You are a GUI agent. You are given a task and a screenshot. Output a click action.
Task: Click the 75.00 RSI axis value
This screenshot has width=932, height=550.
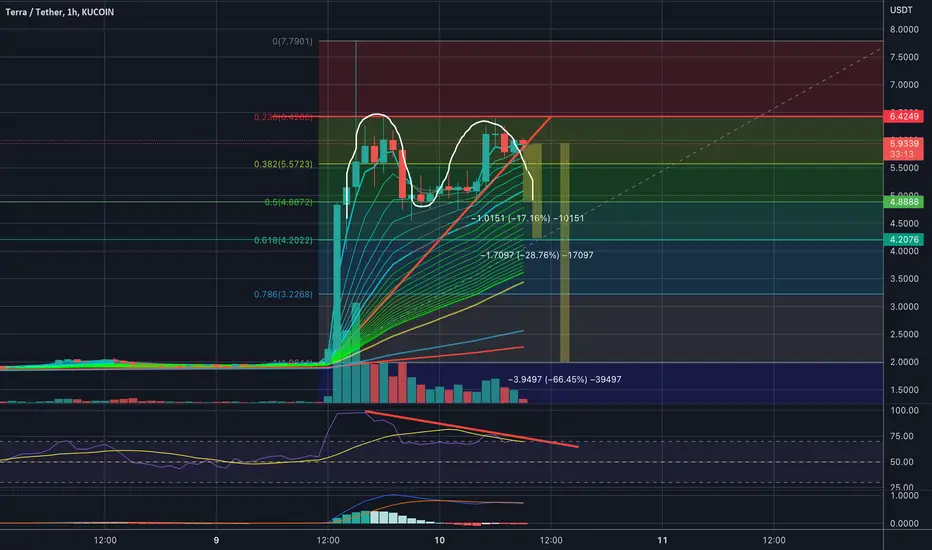coord(902,436)
